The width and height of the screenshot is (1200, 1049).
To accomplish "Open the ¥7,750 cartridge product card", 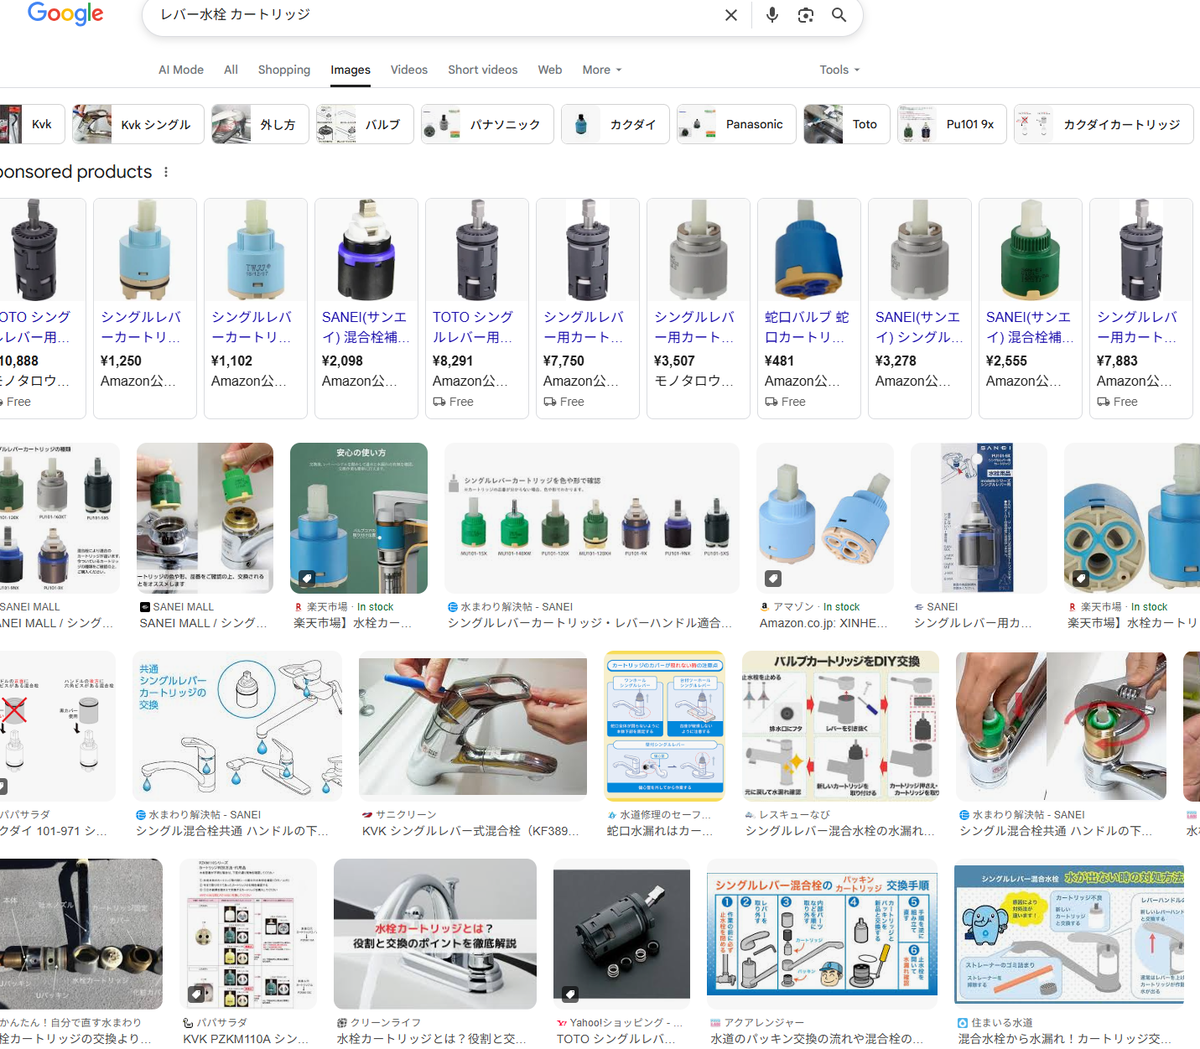I will (x=588, y=308).
